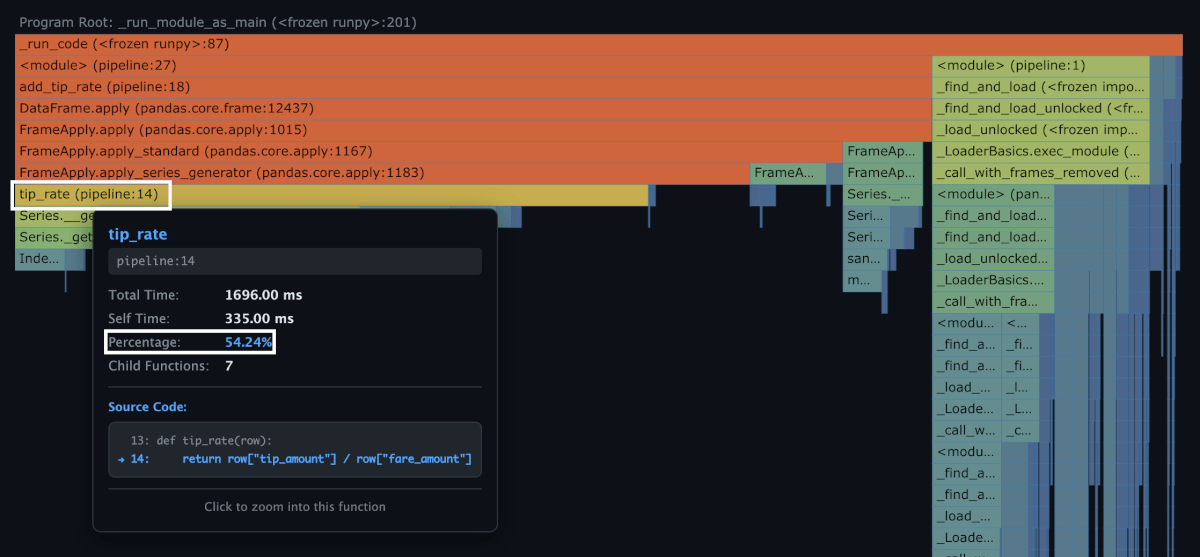Click the "_LoaderBasics.exec_module (..." frame
Viewport: 1200px width, 557px height.
pyautogui.click(x=1041, y=151)
